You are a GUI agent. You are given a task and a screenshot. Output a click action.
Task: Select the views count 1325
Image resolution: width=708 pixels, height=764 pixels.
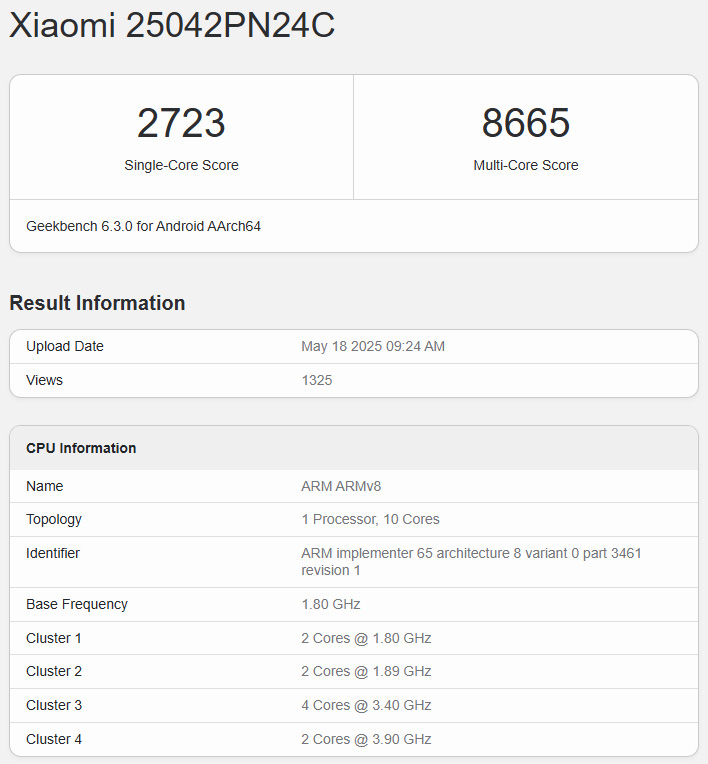pos(317,380)
